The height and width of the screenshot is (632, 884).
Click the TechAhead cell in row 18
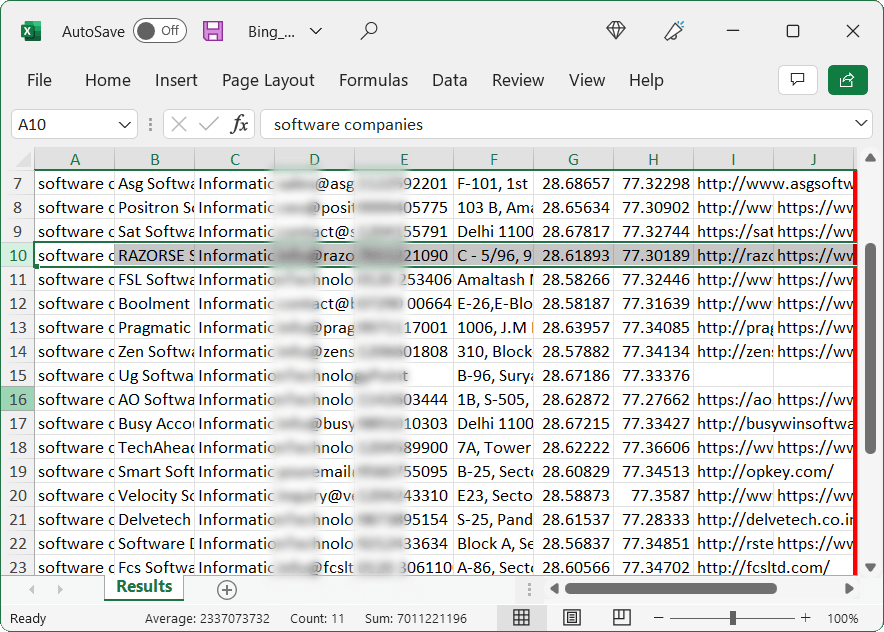(x=154, y=448)
